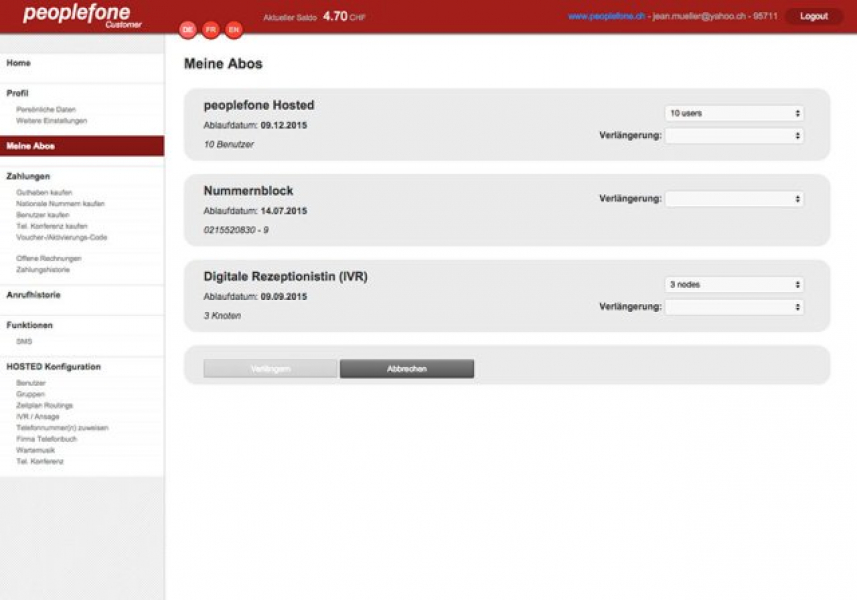
Task: Click the Abbrechen button
Action: pyautogui.click(x=407, y=369)
